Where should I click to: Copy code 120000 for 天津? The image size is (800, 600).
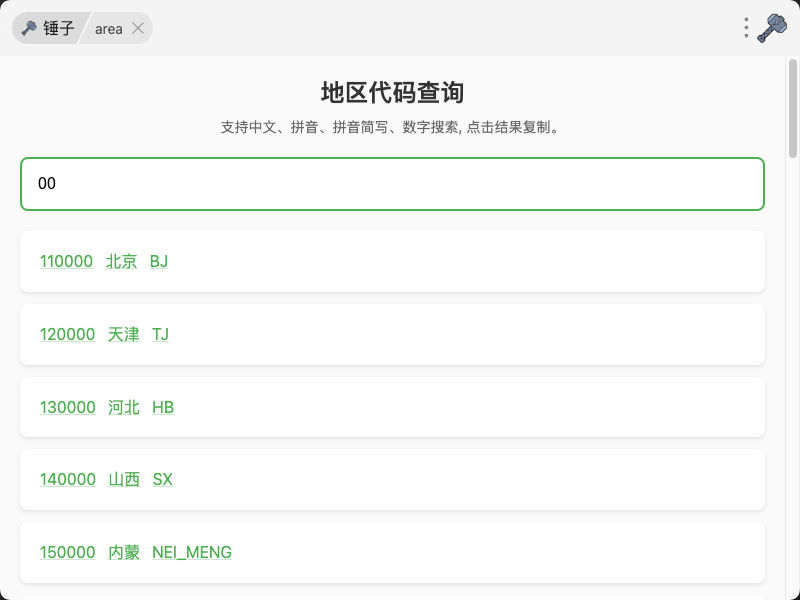(x=67, y=334)
